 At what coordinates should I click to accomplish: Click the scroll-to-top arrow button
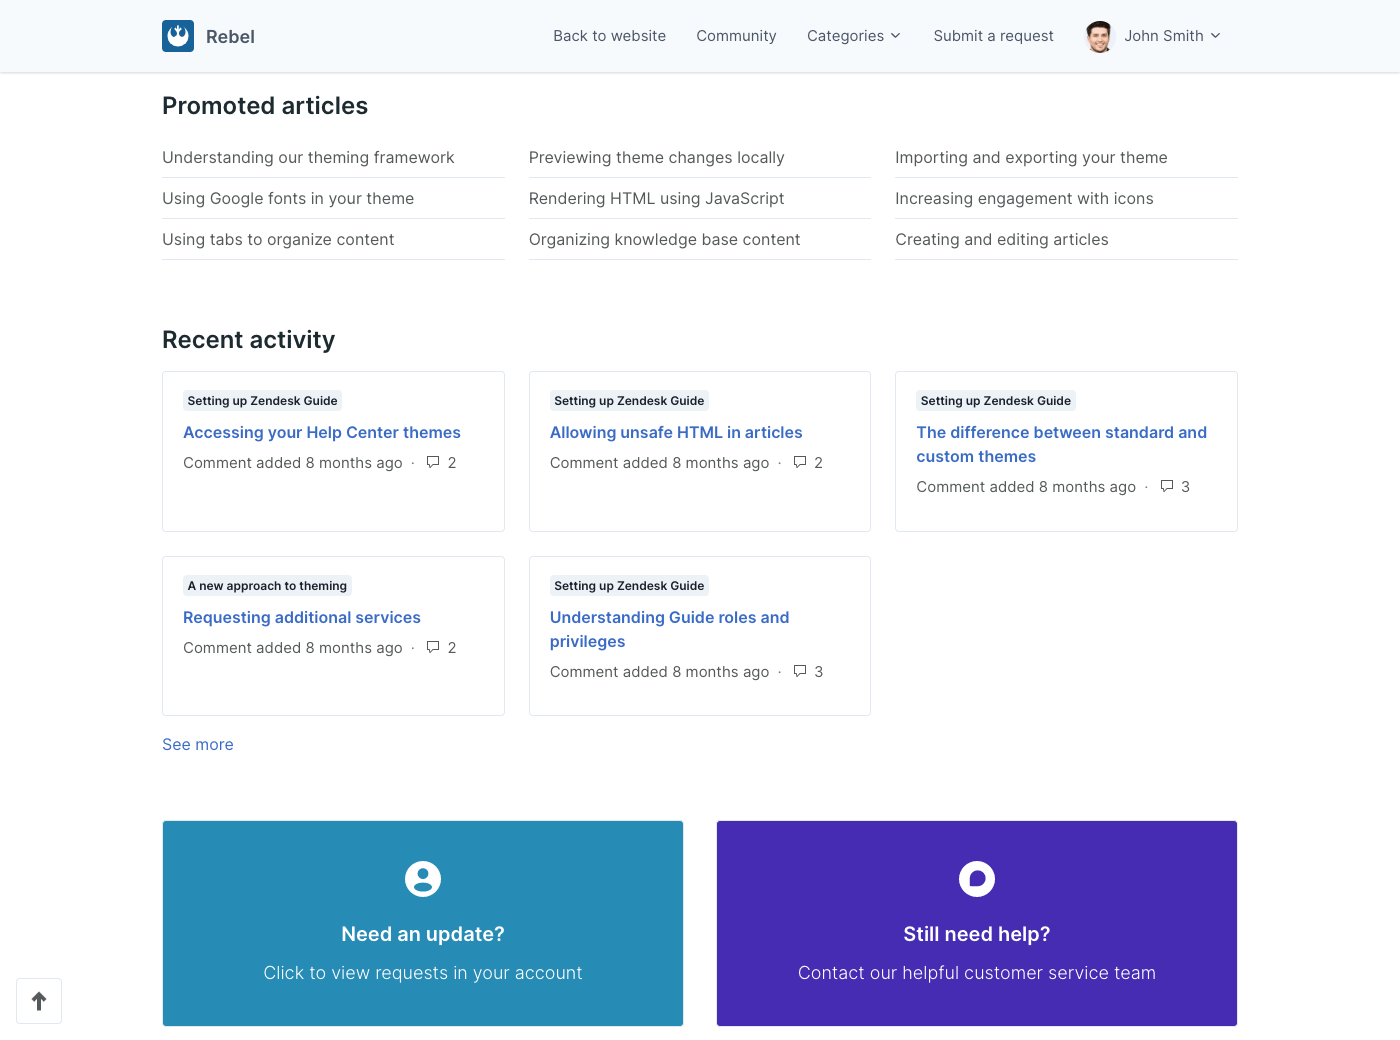point(39,1001)
